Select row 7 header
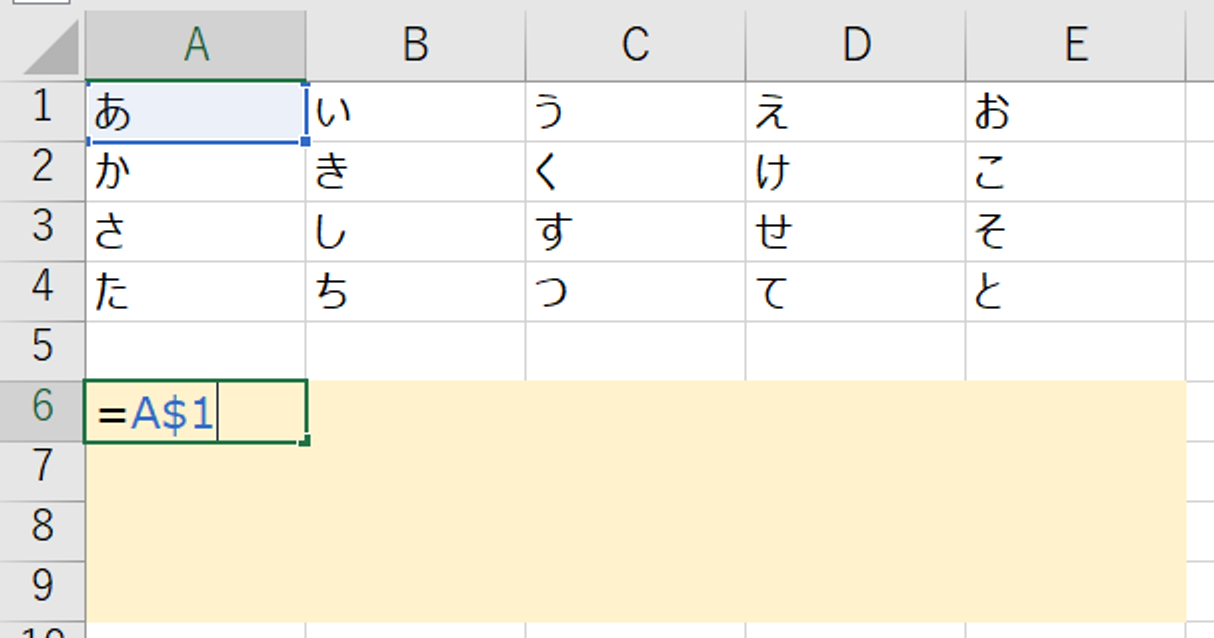 [x=42, y=471]
